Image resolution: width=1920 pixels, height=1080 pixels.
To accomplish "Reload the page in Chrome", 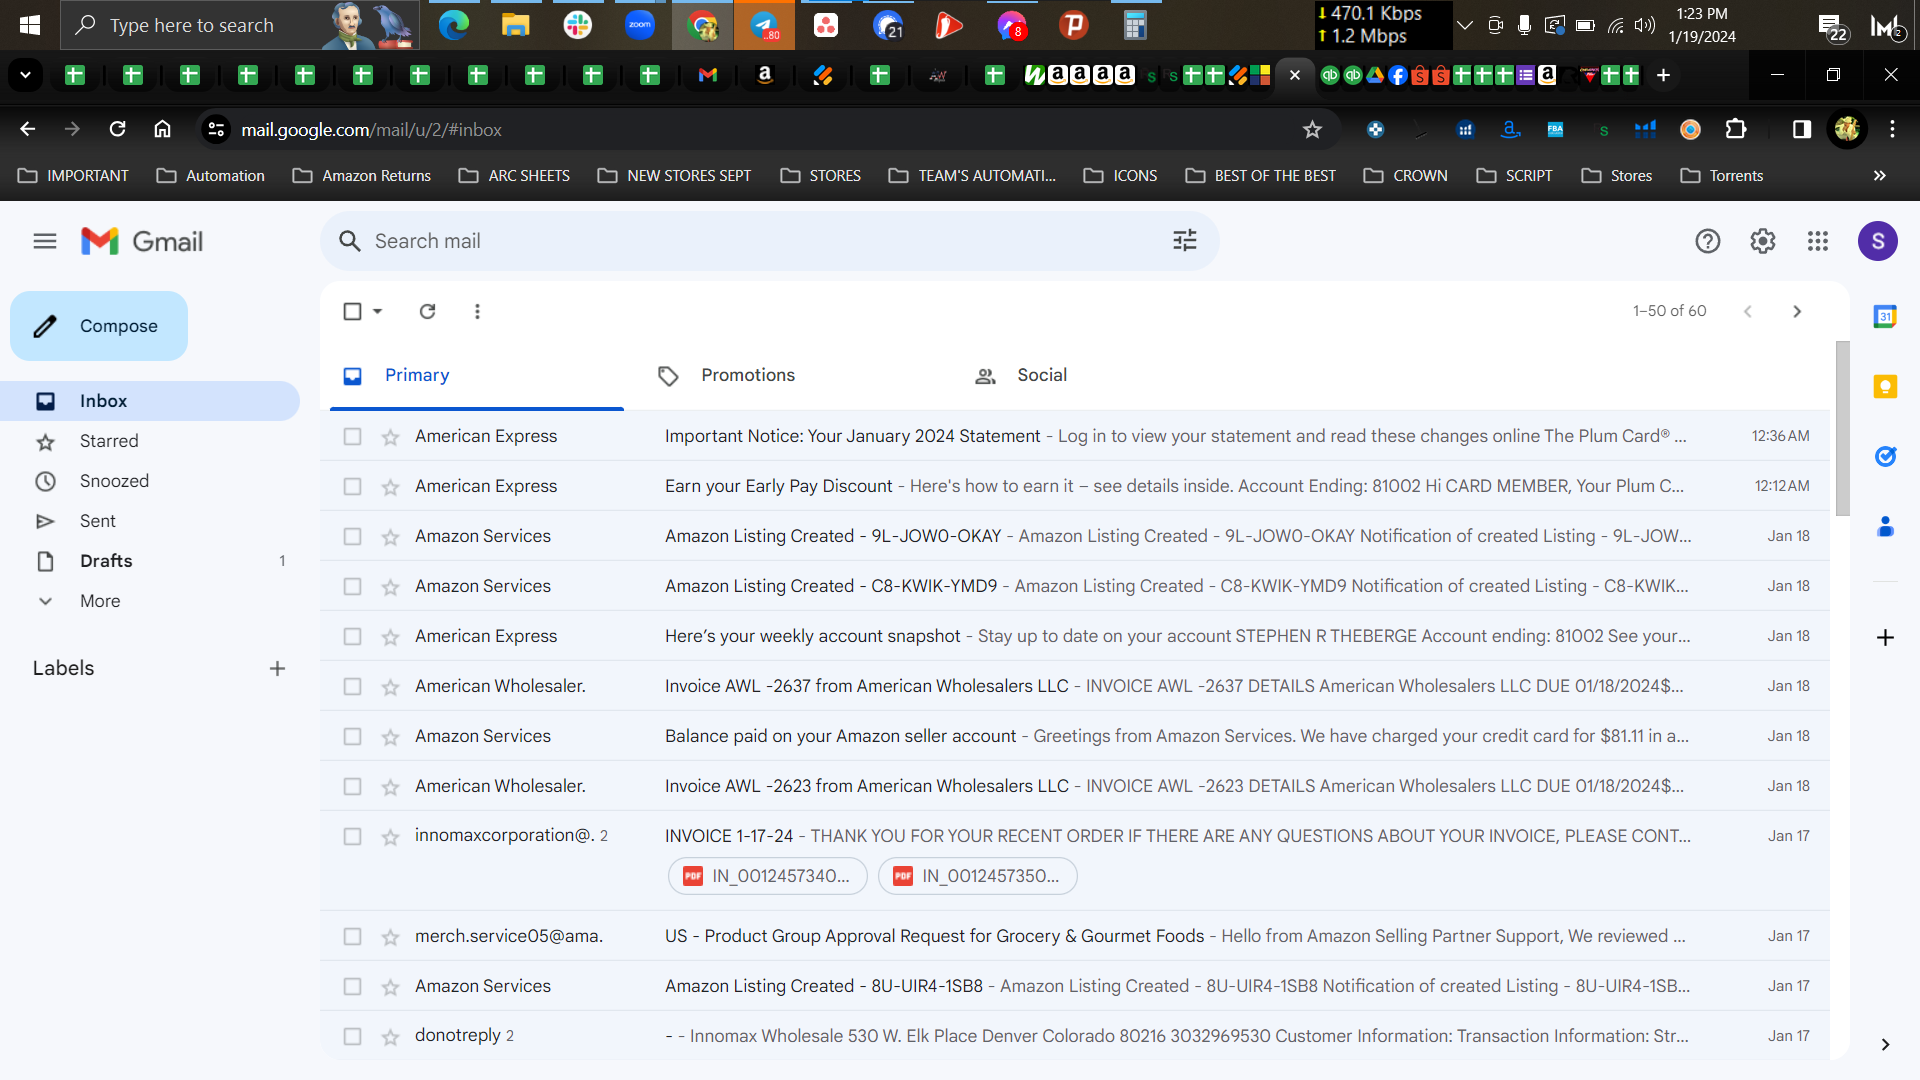I will pyautogui.click(x=118, y=129).
